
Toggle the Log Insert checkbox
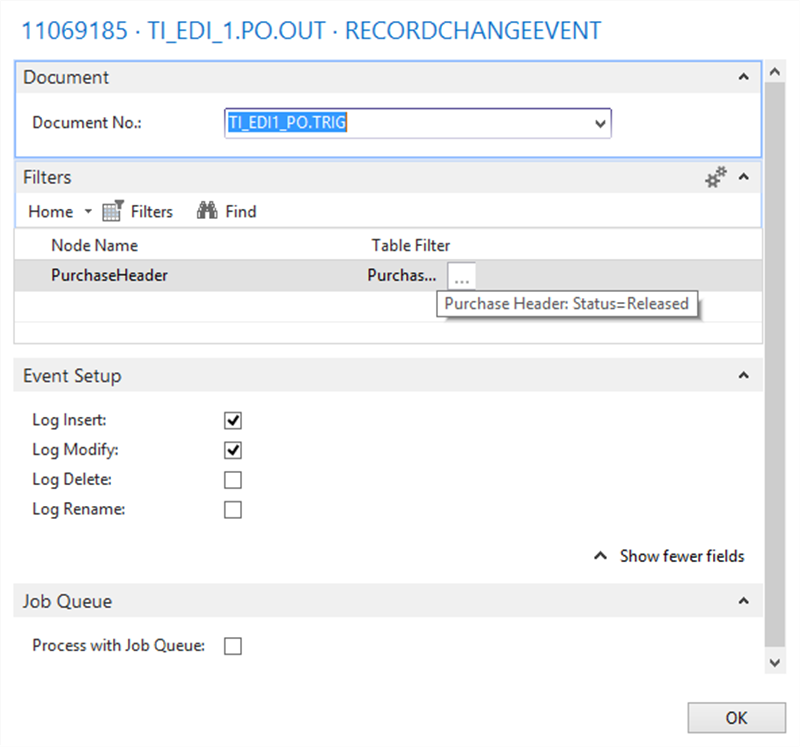[233, 420]
